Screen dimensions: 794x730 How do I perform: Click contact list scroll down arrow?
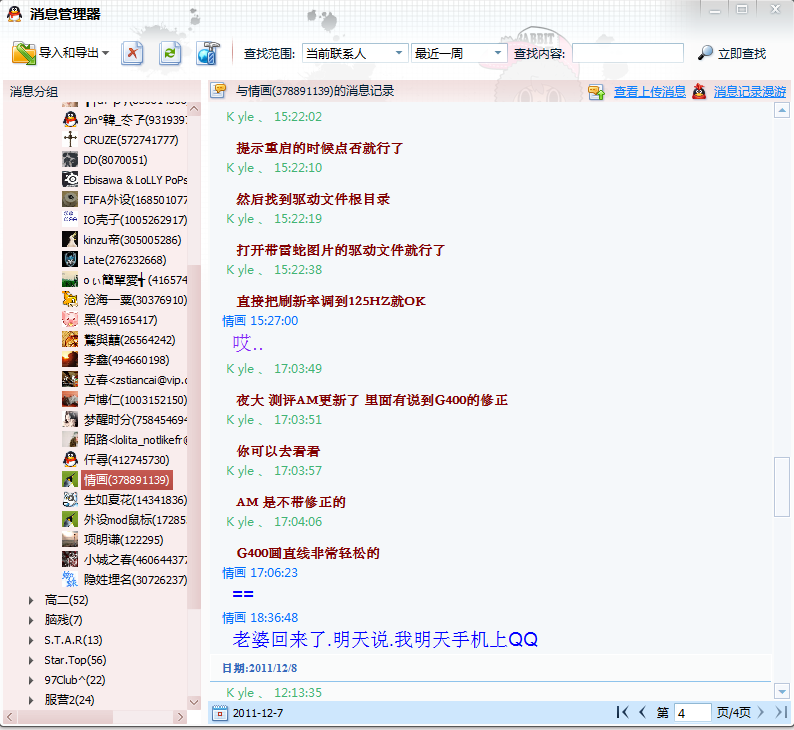click(x=194, y=702)
